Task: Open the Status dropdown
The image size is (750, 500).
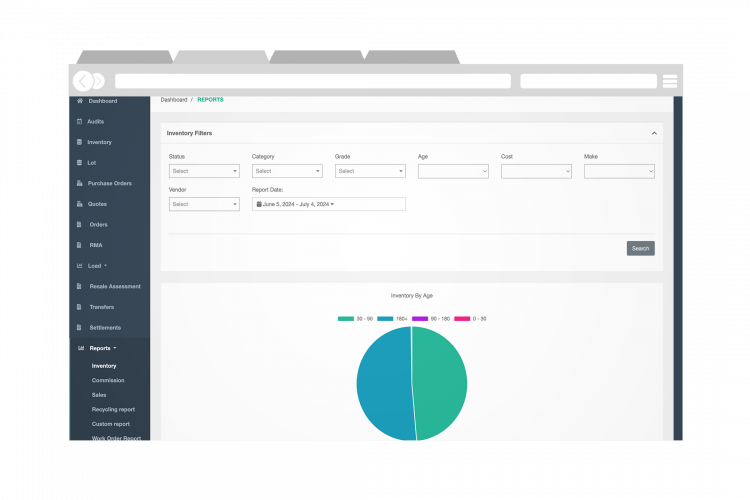Action: click(x=204, y=171)
